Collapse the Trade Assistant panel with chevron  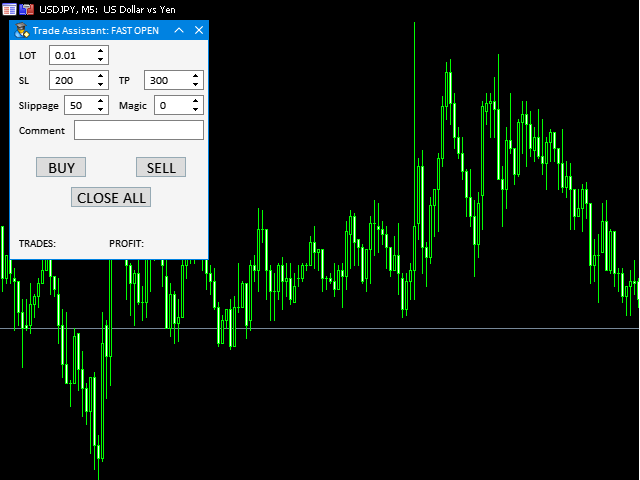179,30
